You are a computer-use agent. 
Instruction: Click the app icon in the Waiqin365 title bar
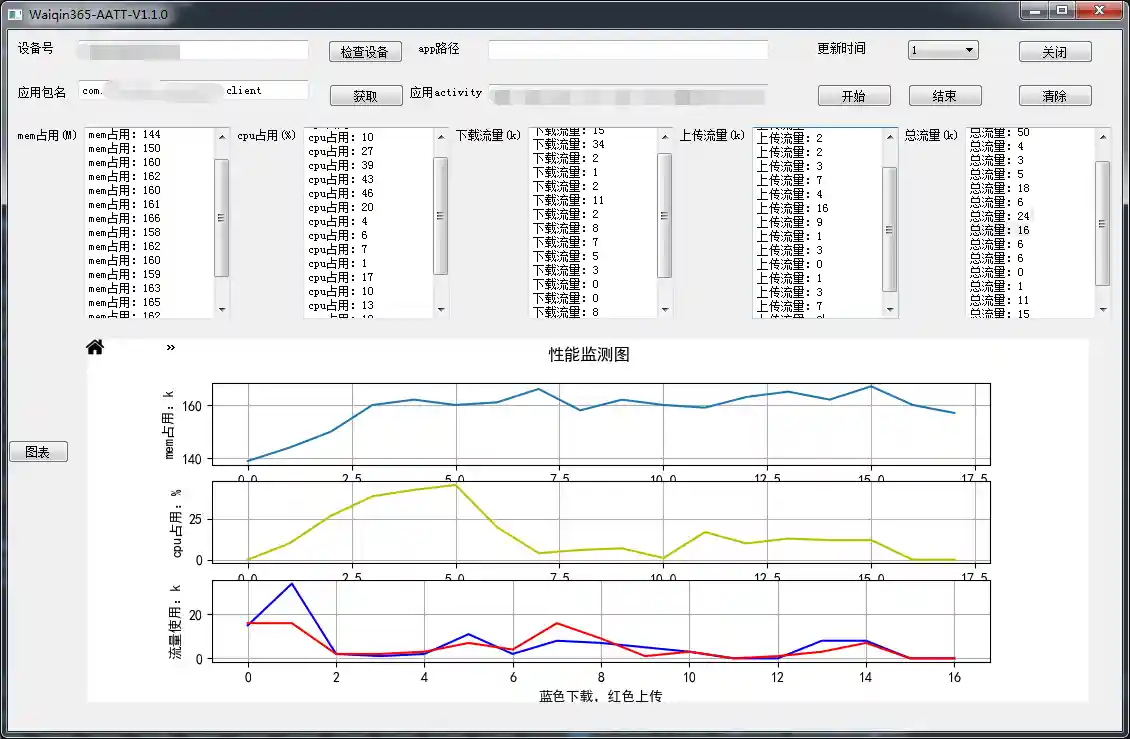[x=15, y=14]
